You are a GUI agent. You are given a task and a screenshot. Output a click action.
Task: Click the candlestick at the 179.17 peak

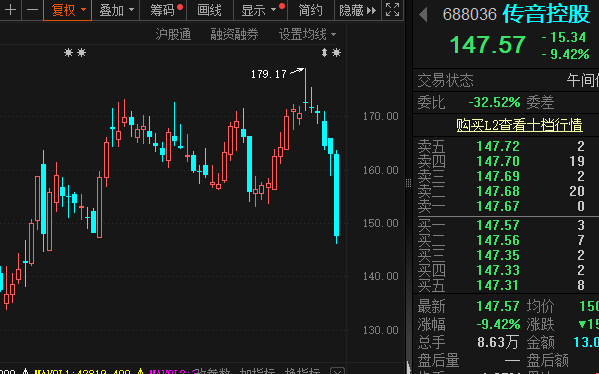coord(305,90)
